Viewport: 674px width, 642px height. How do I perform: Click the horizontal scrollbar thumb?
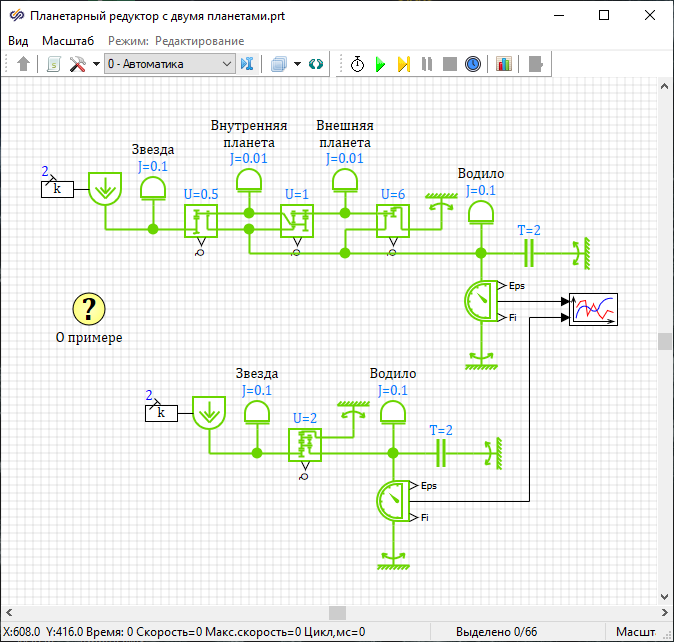coord(337,612)
